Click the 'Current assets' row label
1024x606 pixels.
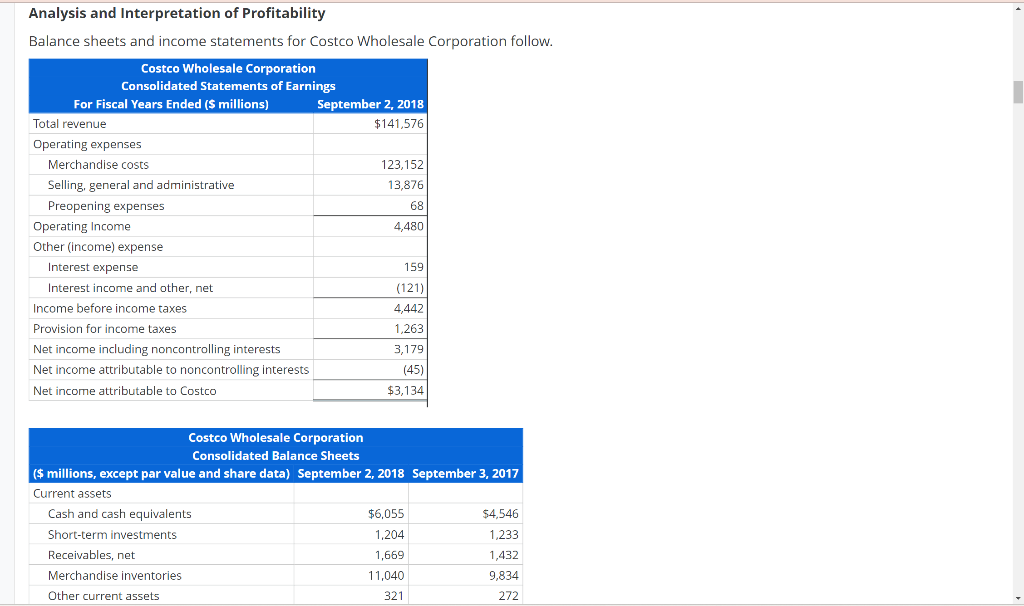pos(72,494)
